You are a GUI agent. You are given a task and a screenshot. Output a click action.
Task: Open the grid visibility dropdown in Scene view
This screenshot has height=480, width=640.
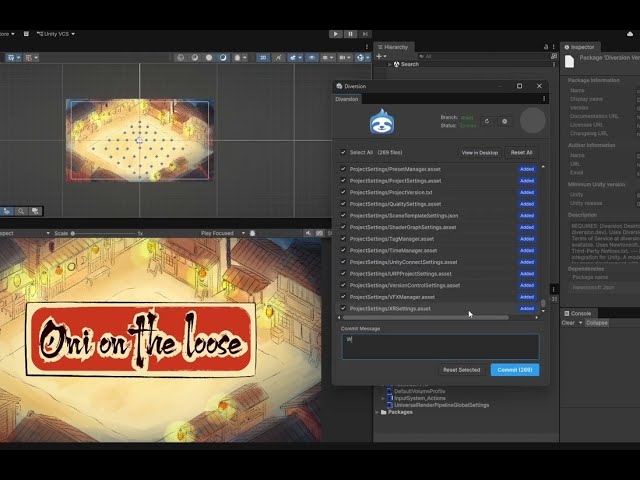(13, 58)
